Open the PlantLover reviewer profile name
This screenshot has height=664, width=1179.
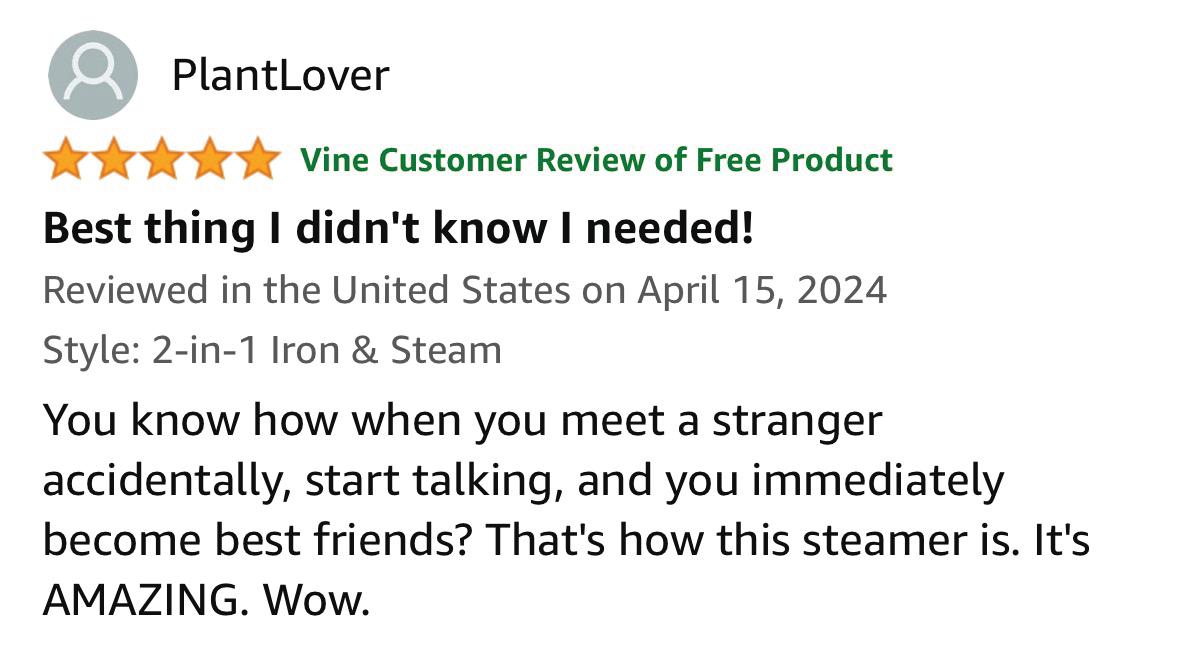tap(280, 75)
